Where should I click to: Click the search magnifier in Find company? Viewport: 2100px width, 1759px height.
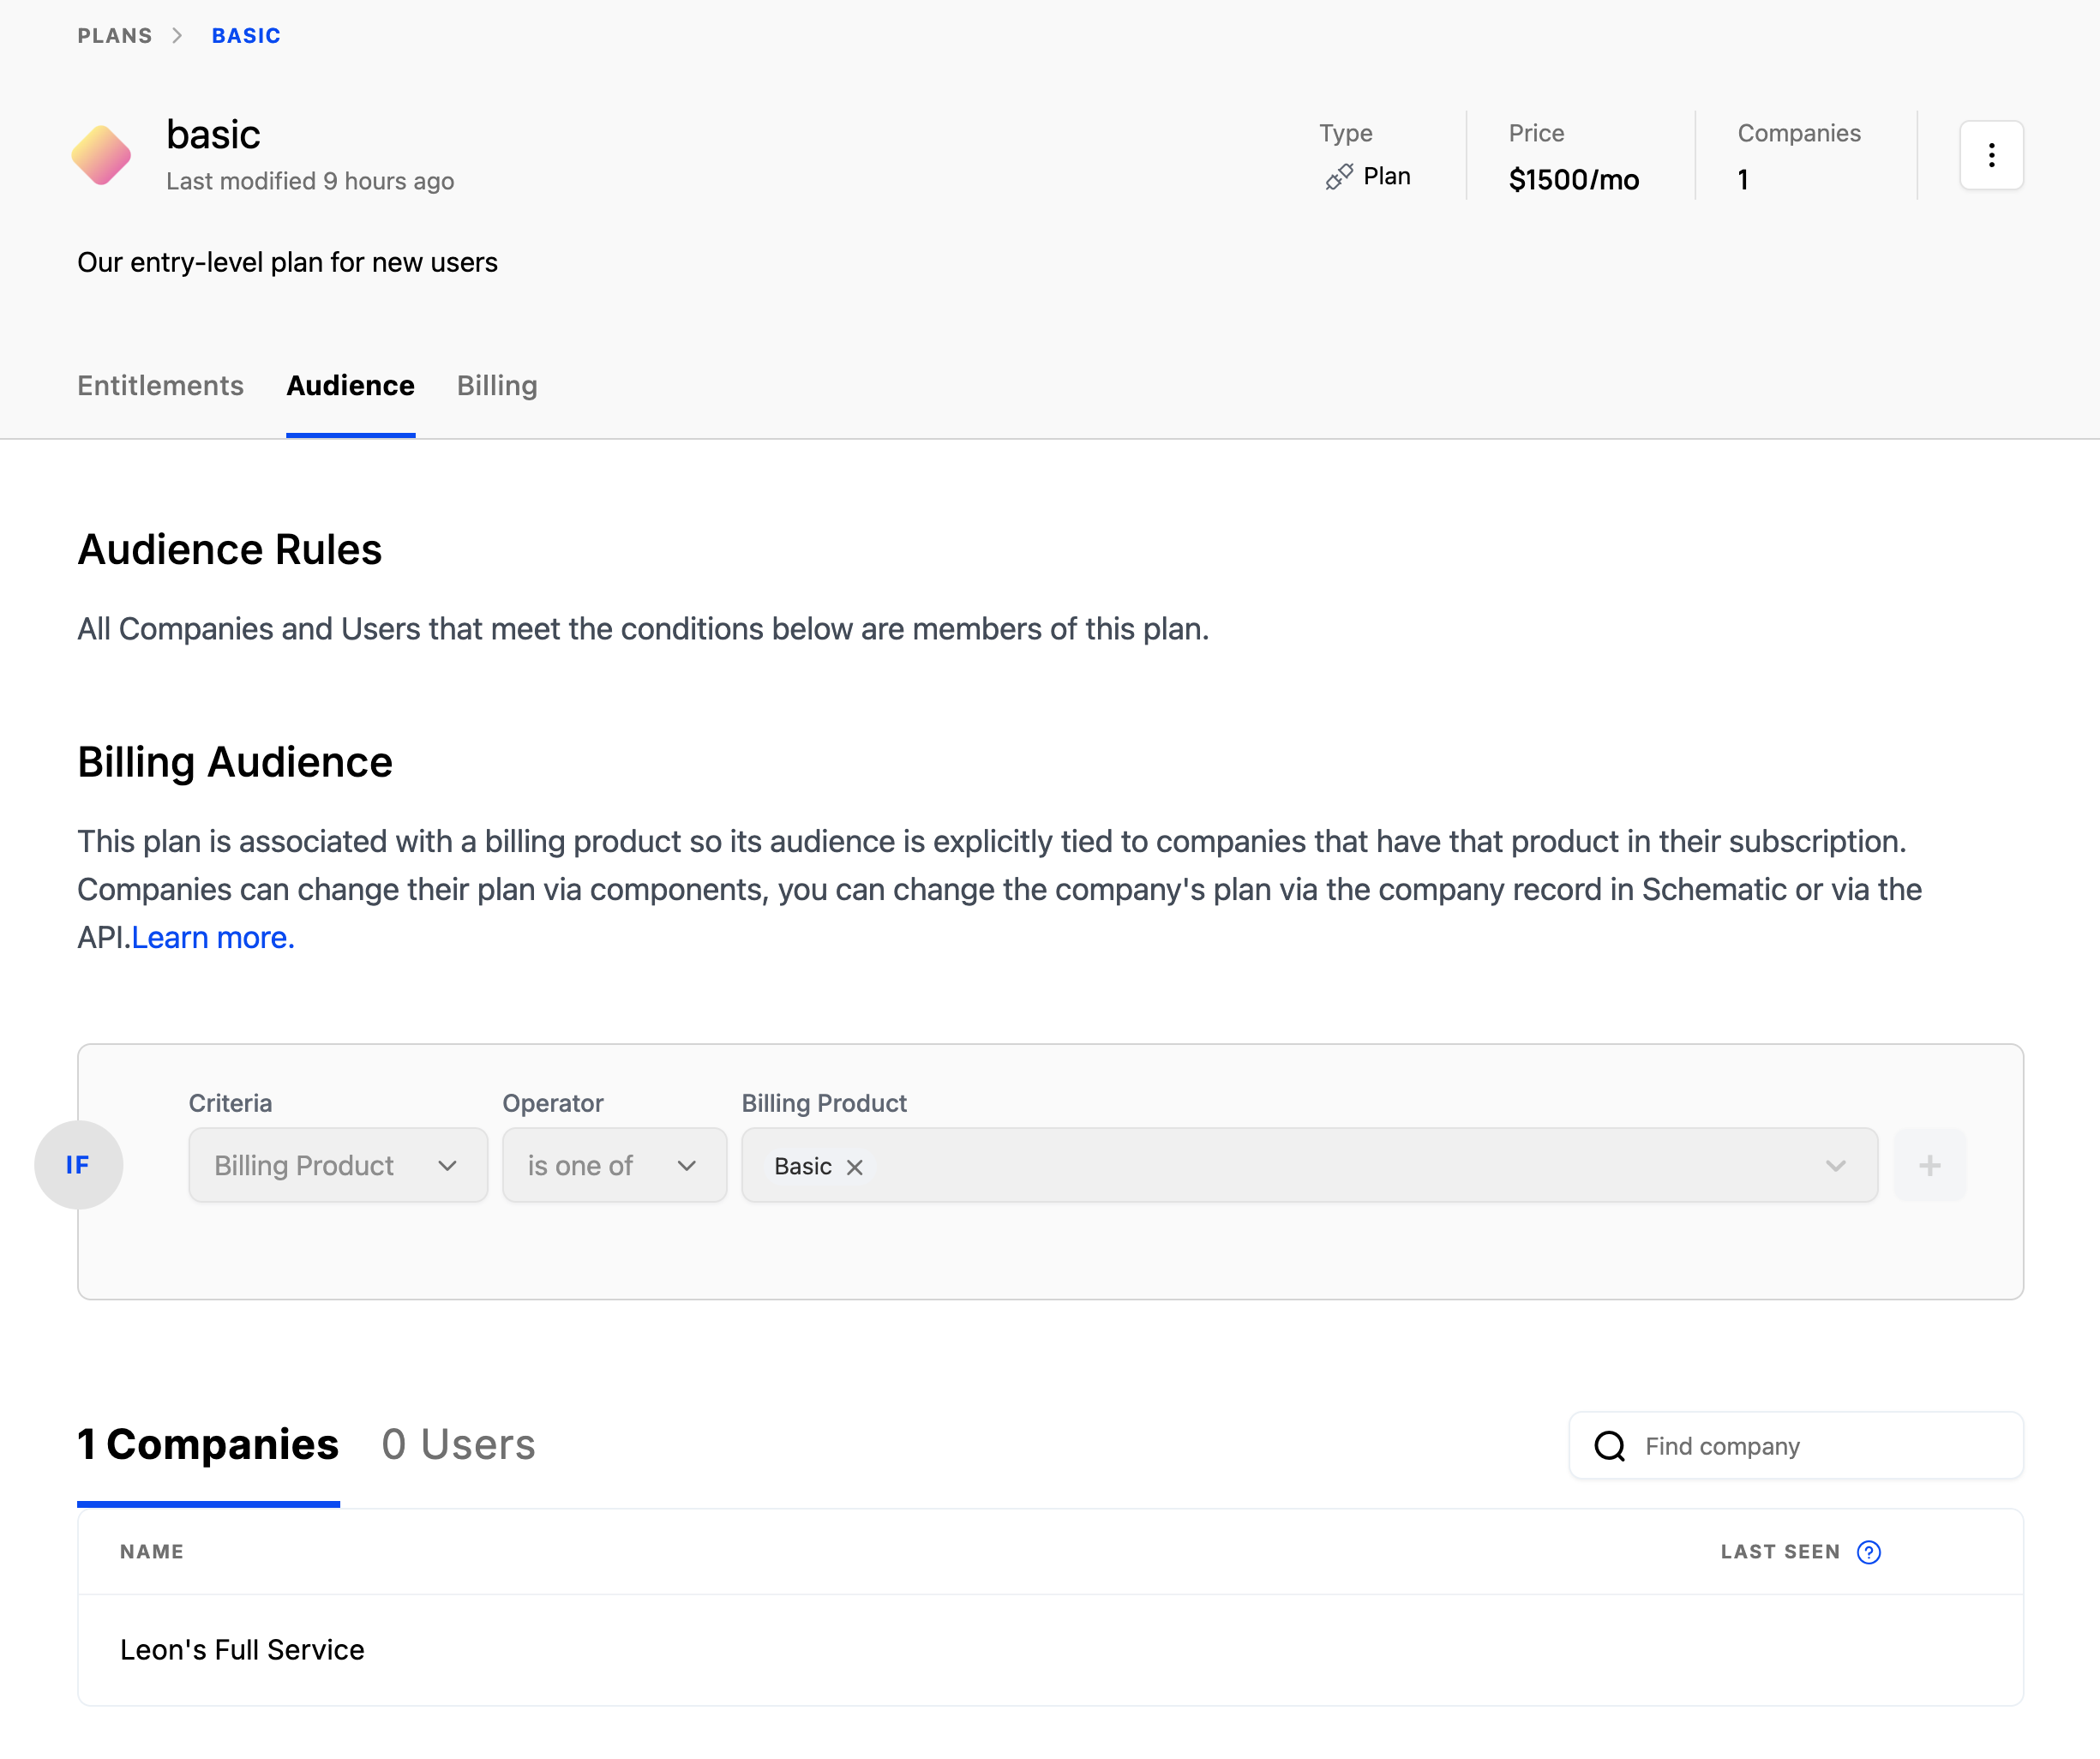1610,1446
